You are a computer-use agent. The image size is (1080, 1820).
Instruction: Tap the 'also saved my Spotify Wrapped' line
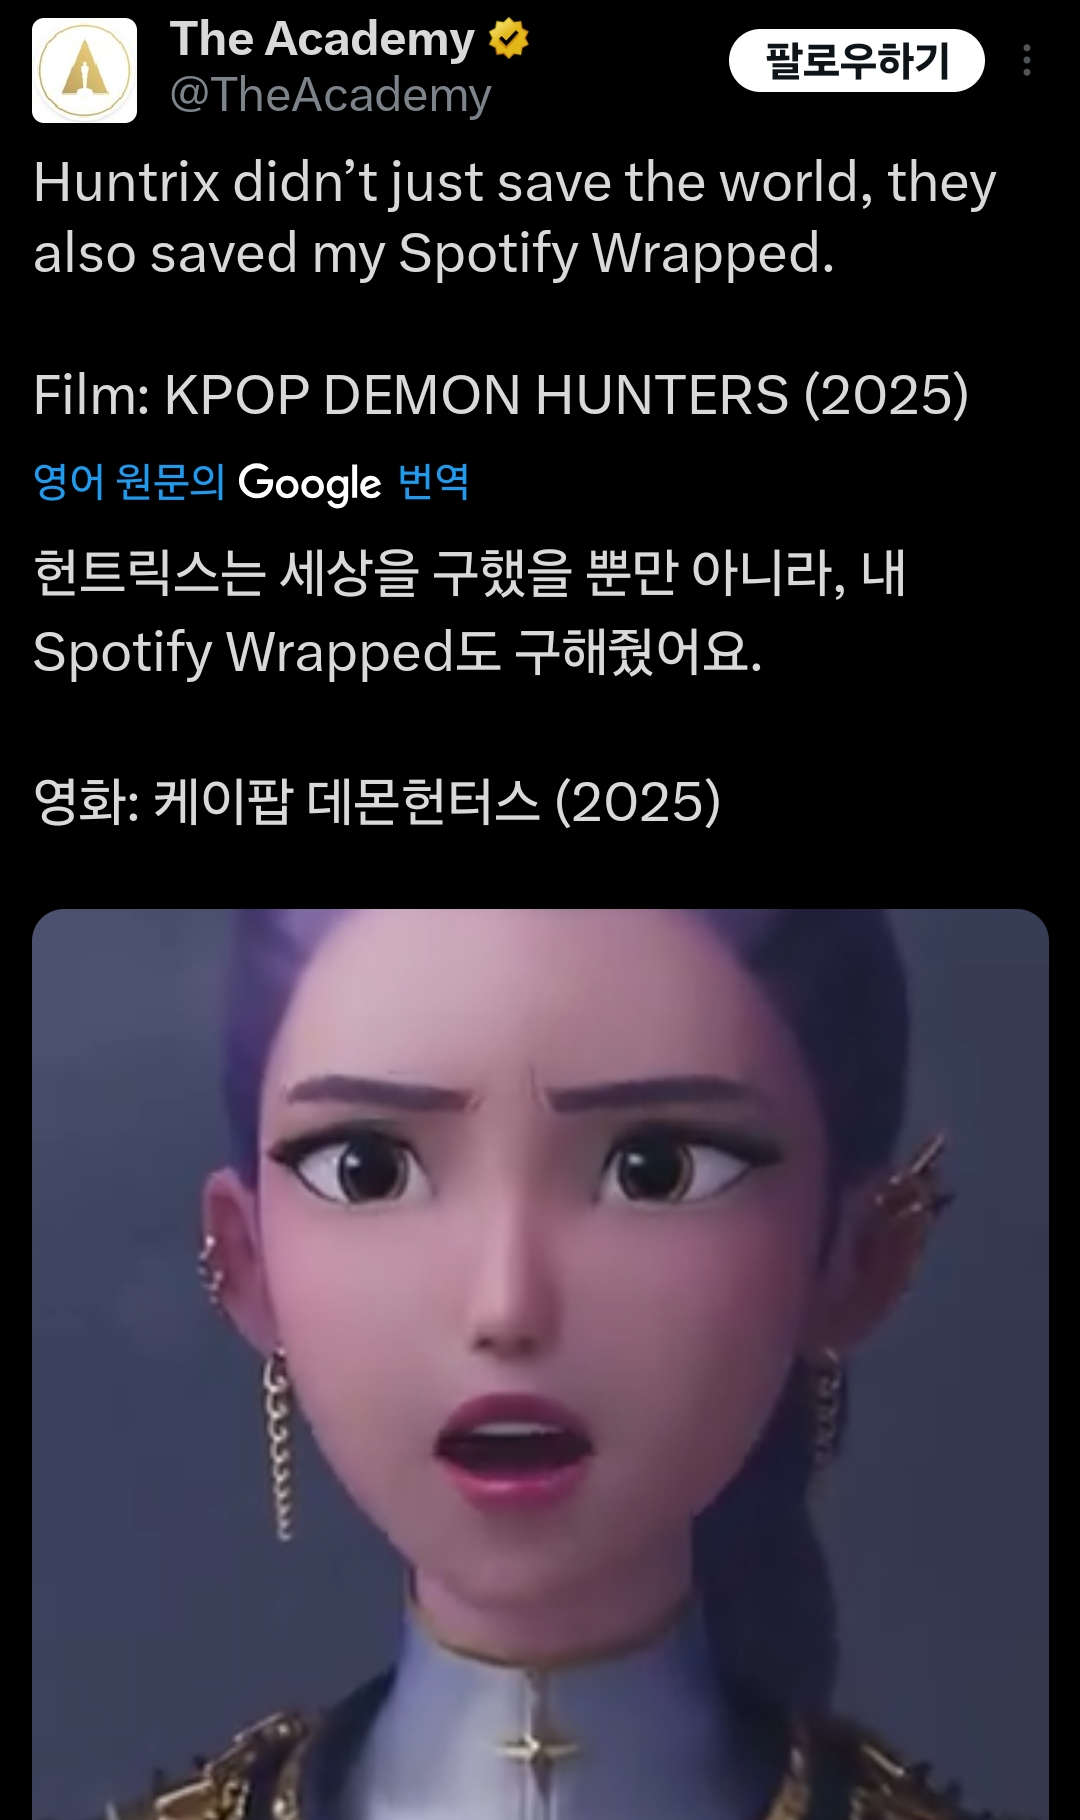click(x=434, y=254)
